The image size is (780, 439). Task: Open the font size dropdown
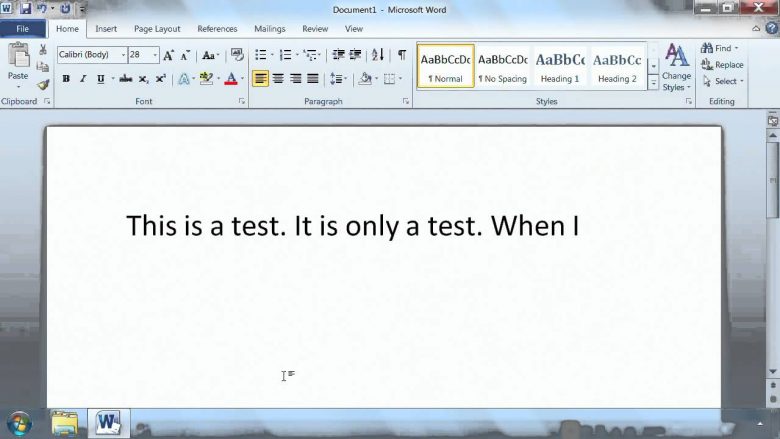[x=155, y=55]
